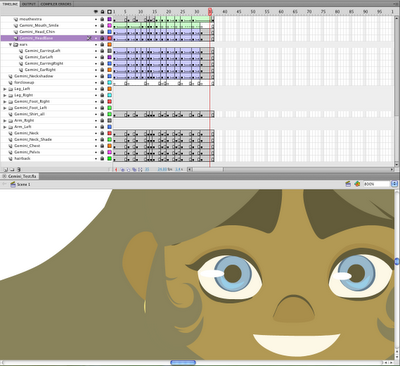
Task: Click the lock-all-layers padlock header icon
Action: tap(102, 12)
